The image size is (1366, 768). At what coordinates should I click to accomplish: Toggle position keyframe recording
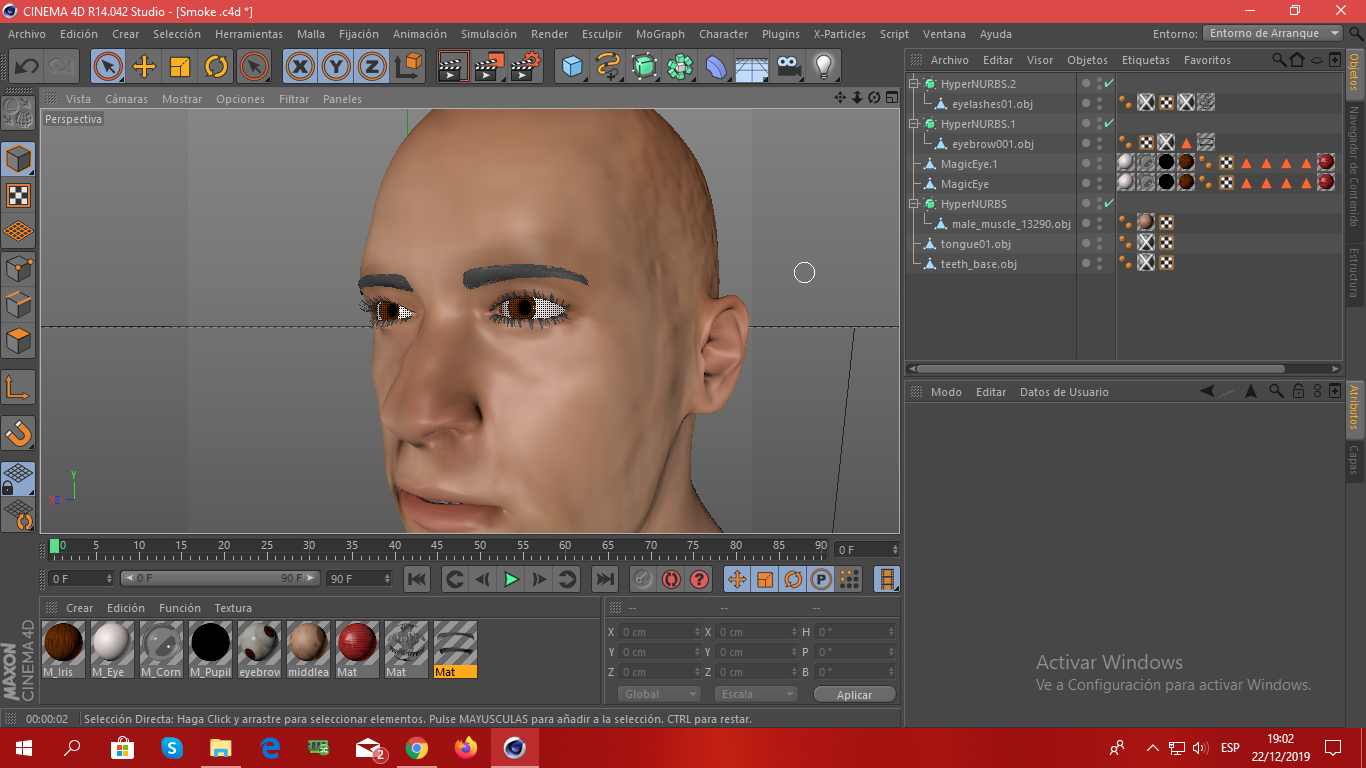(x=737, y=579)
